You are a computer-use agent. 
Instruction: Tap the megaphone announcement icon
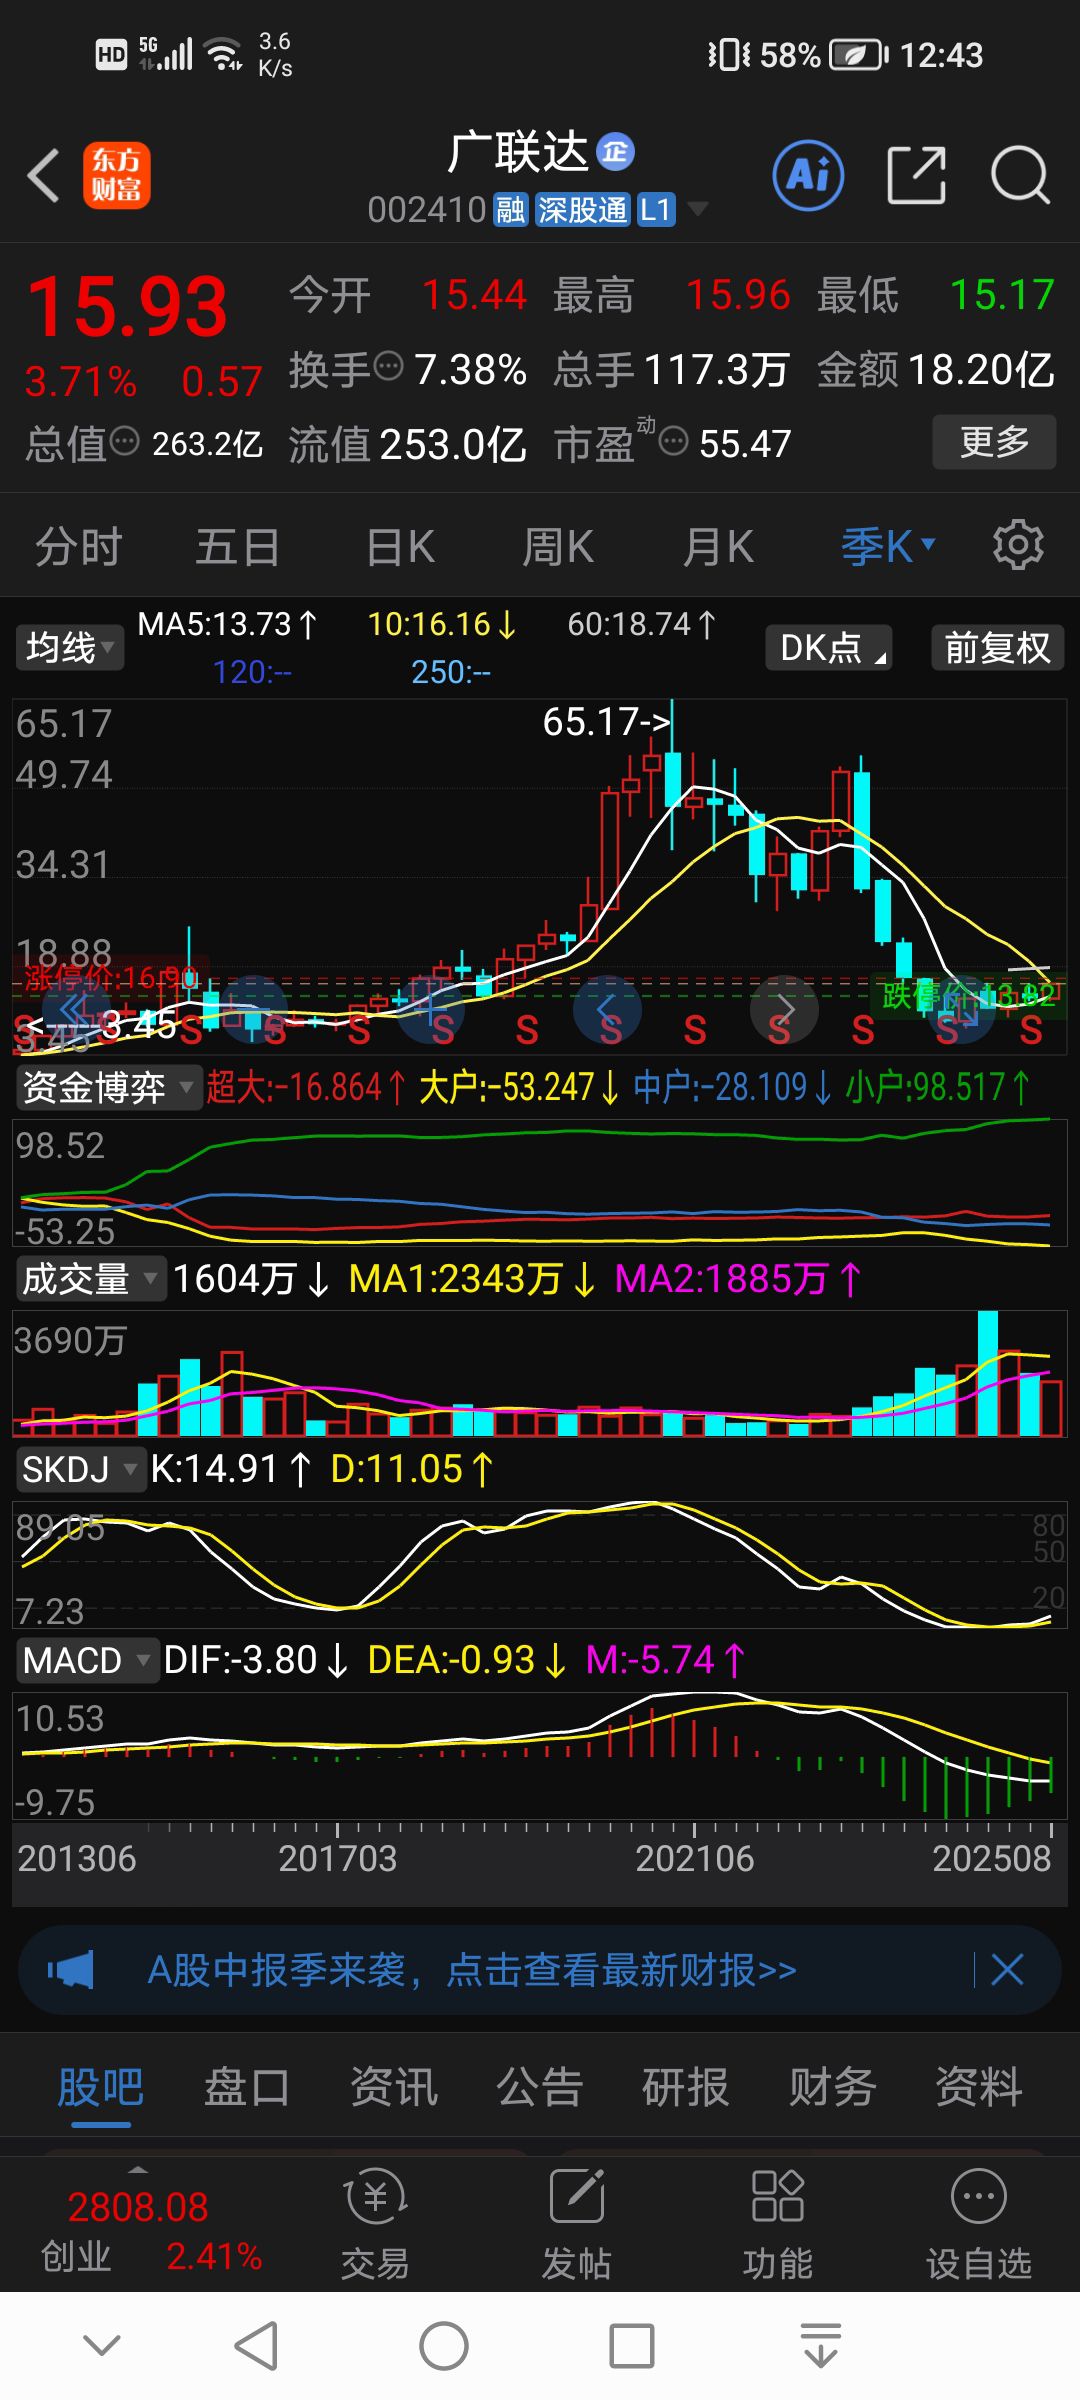click(x=70, y=1970)
